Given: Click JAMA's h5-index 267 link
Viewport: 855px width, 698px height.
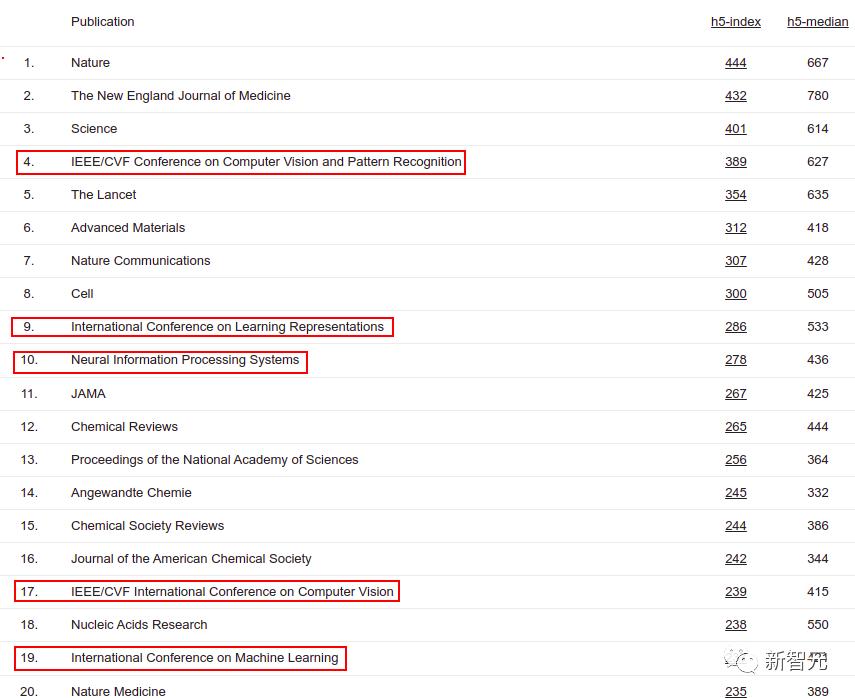Looking at the screenshot, I should (x=735, y=394).
